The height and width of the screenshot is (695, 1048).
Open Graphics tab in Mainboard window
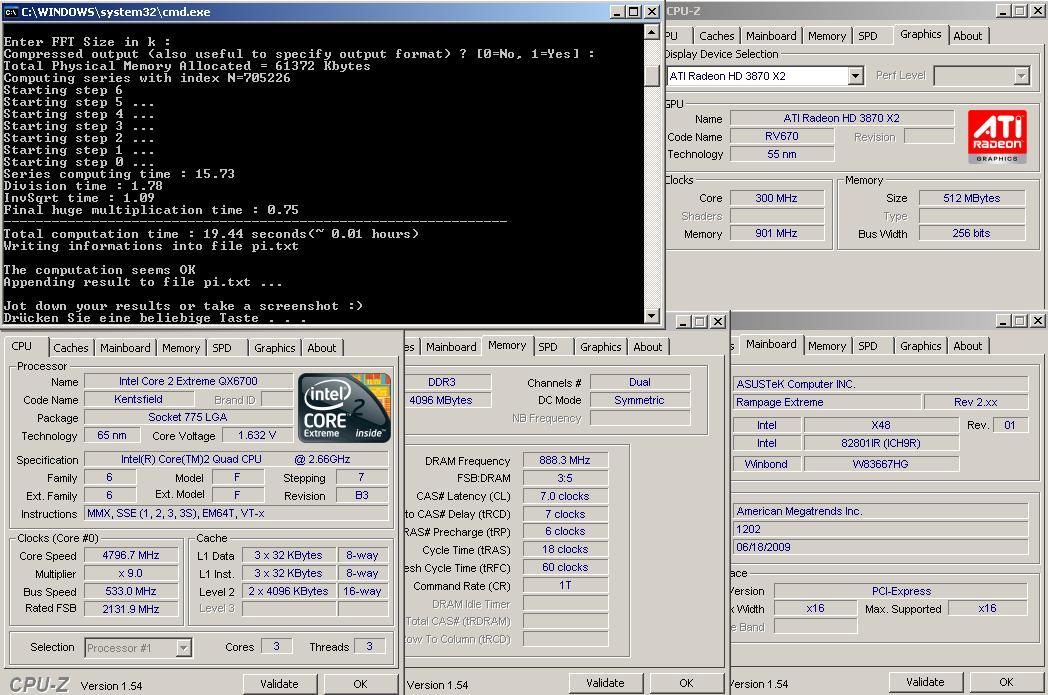pyautogui.click(x=920, y=346)
